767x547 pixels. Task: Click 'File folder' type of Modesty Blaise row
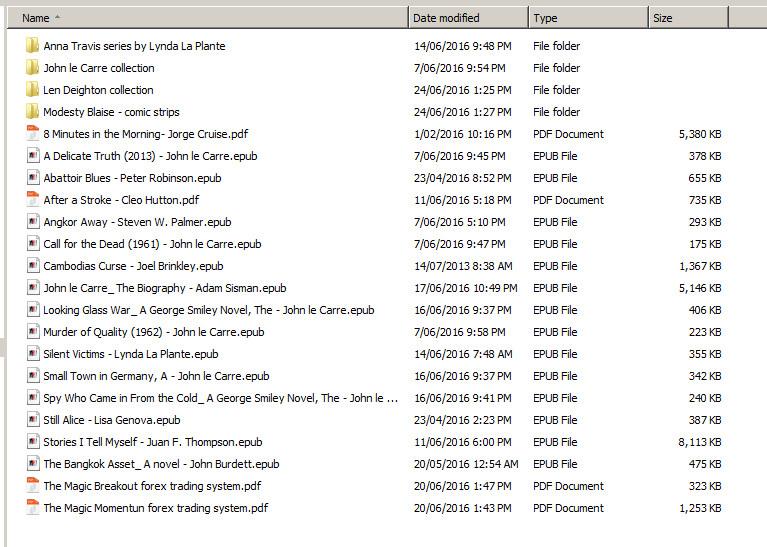[557, 112]
